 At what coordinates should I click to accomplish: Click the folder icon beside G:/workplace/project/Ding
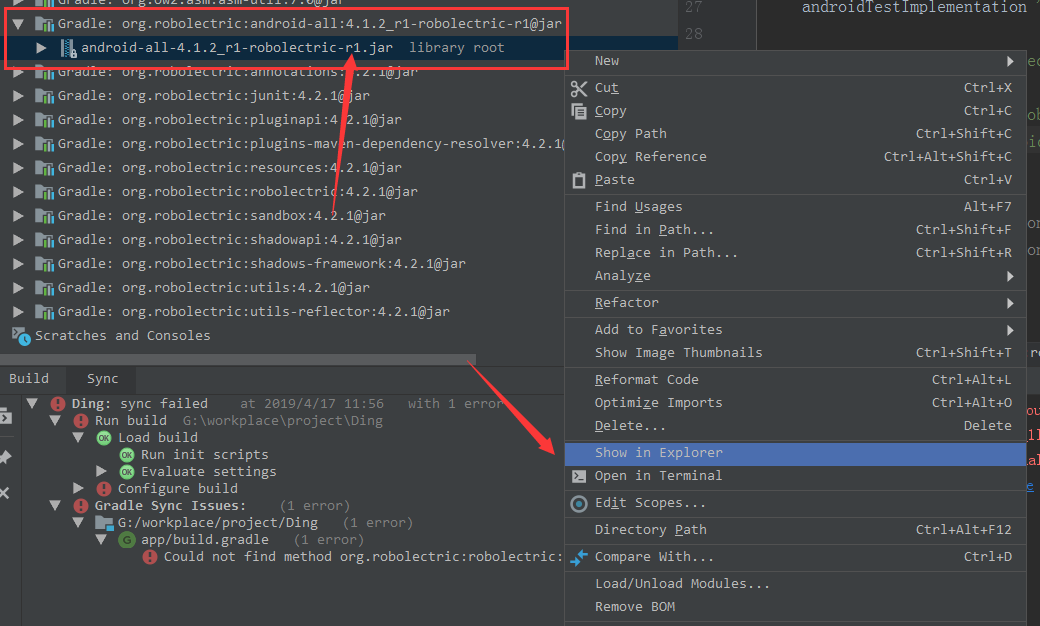(104, 523)
